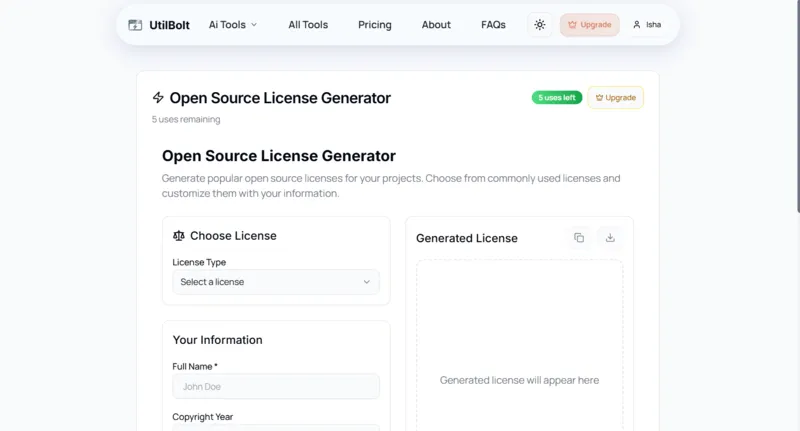Click the Generated License heading
Viewport: 800px width, 431px height.
(x=467, y=238)
